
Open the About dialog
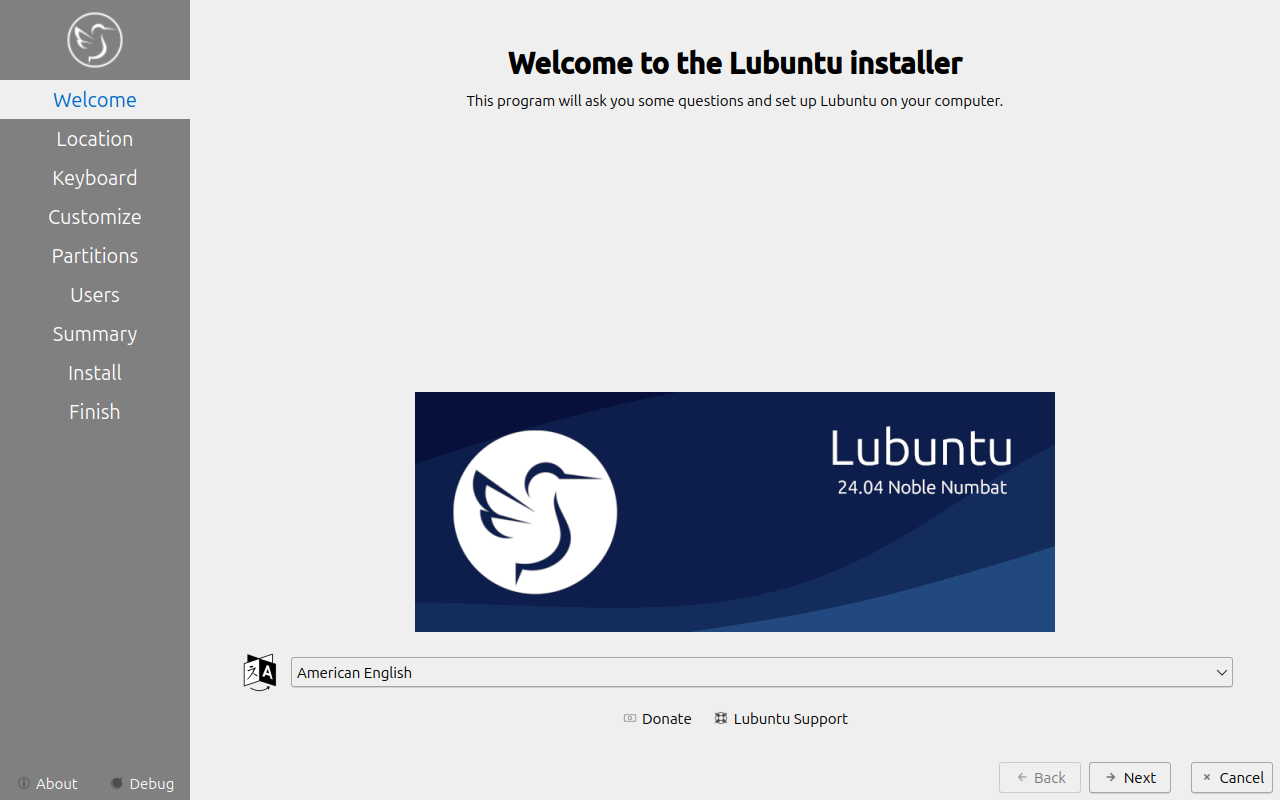[47, 784]
